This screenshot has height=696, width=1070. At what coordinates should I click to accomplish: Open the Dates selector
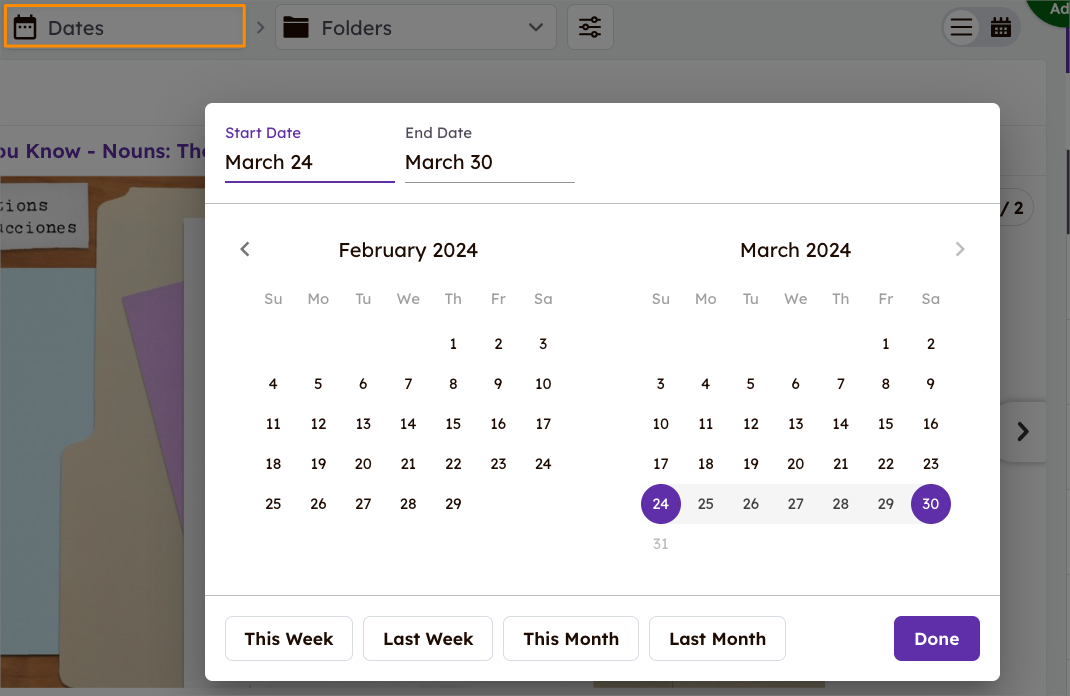[x=125, y=27]
